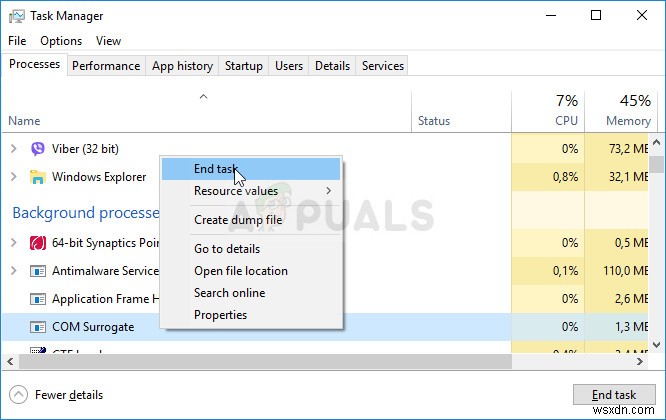Click the Windows Explorer folder icon
Image resolution: width=666 pixels, height=420 pixels.
tap(38, 177)
